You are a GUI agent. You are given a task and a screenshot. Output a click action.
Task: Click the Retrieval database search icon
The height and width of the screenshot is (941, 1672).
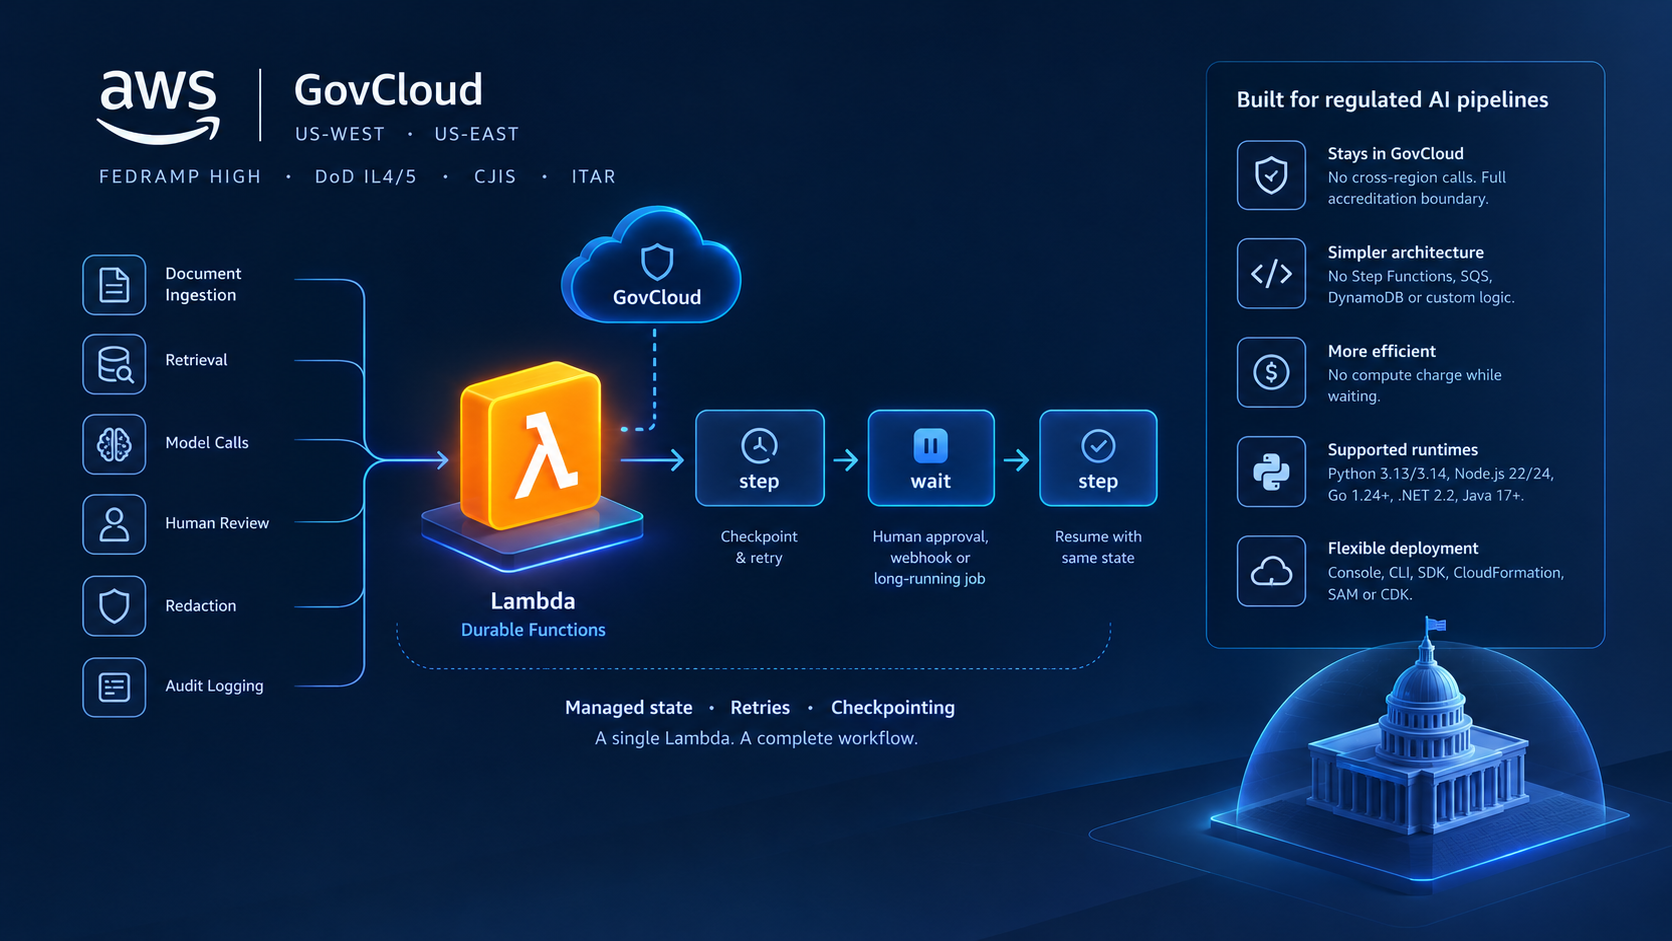click(114, 364)
